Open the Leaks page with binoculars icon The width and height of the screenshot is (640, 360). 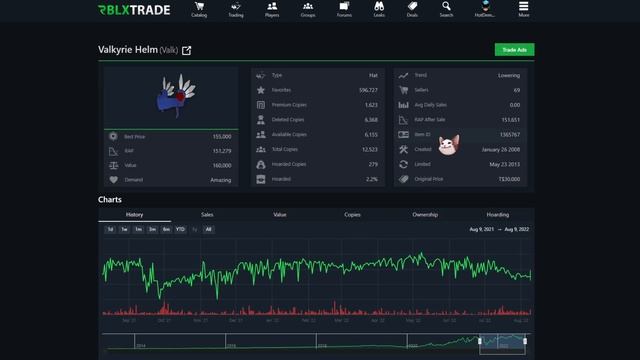click(x=379, y=9)
